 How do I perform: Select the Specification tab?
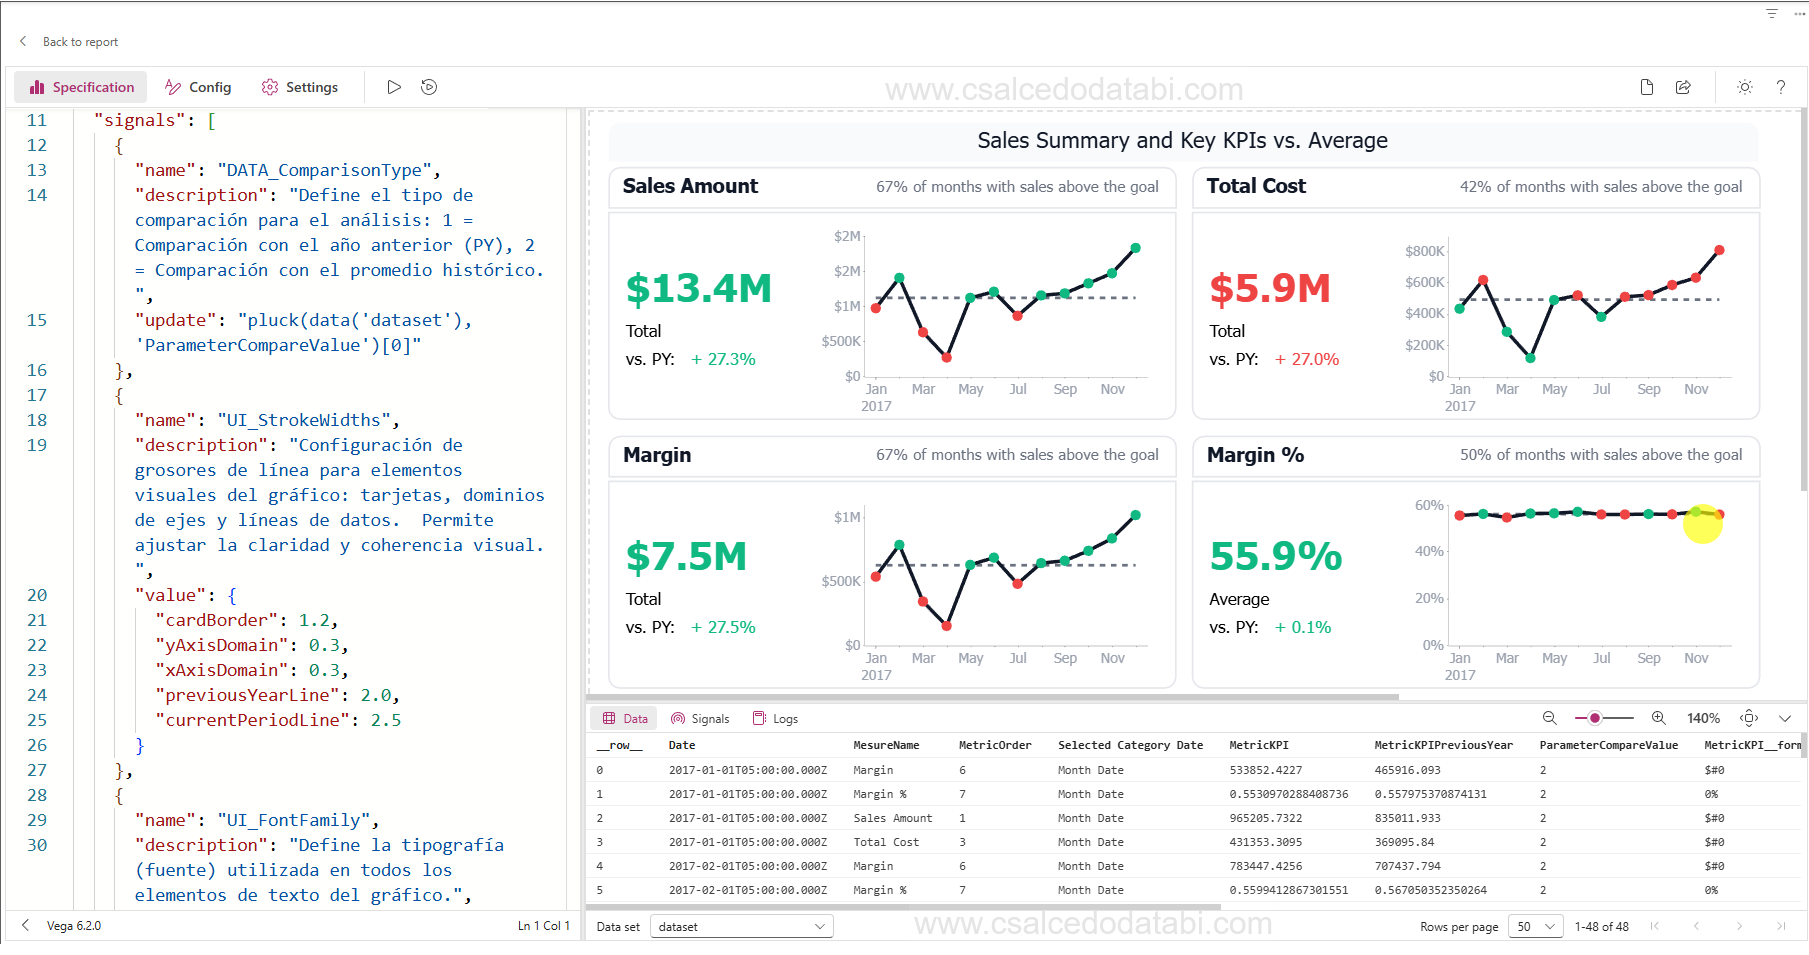[80, 87]
